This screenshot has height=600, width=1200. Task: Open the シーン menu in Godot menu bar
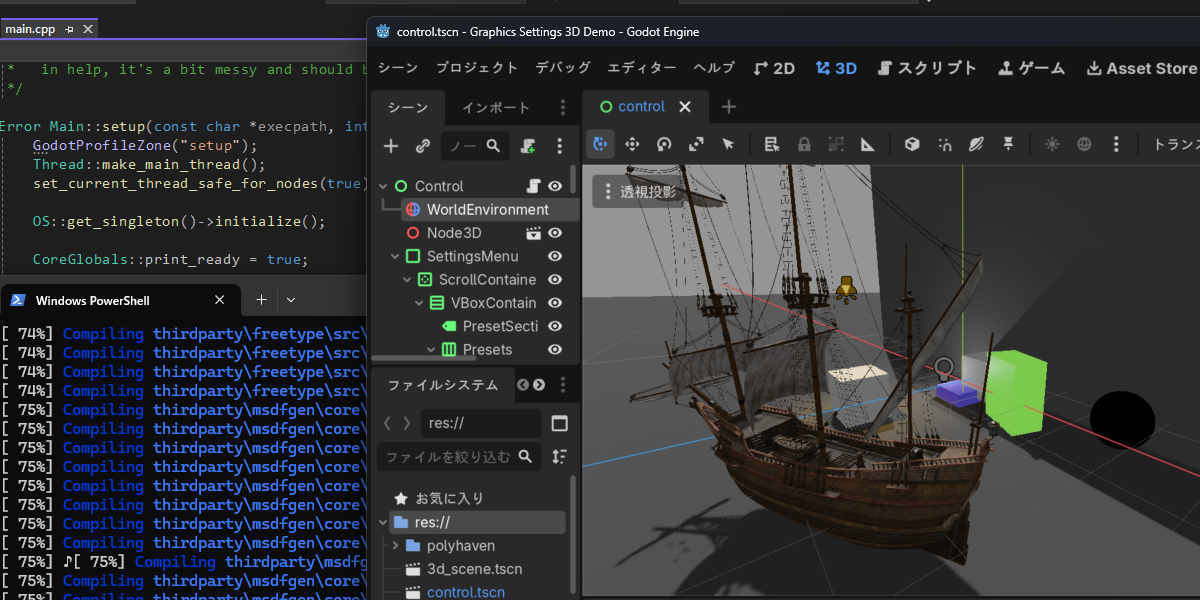398,68
